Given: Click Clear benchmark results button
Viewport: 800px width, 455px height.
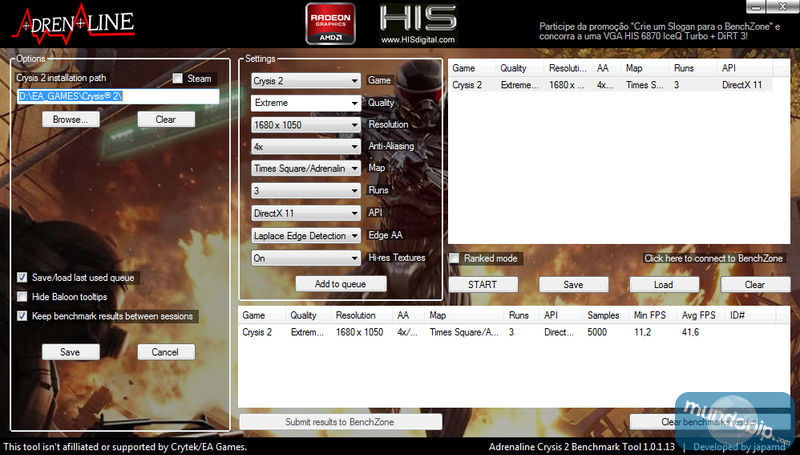Looking at the screenshot, I should pyautogui.click(x=710, y=422).
